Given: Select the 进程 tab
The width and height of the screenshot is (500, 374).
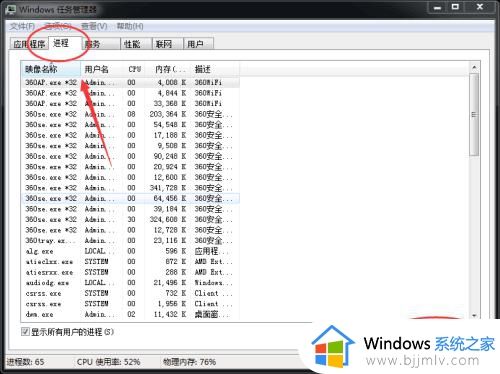Looking at the screenshot, I should (65, 43).
